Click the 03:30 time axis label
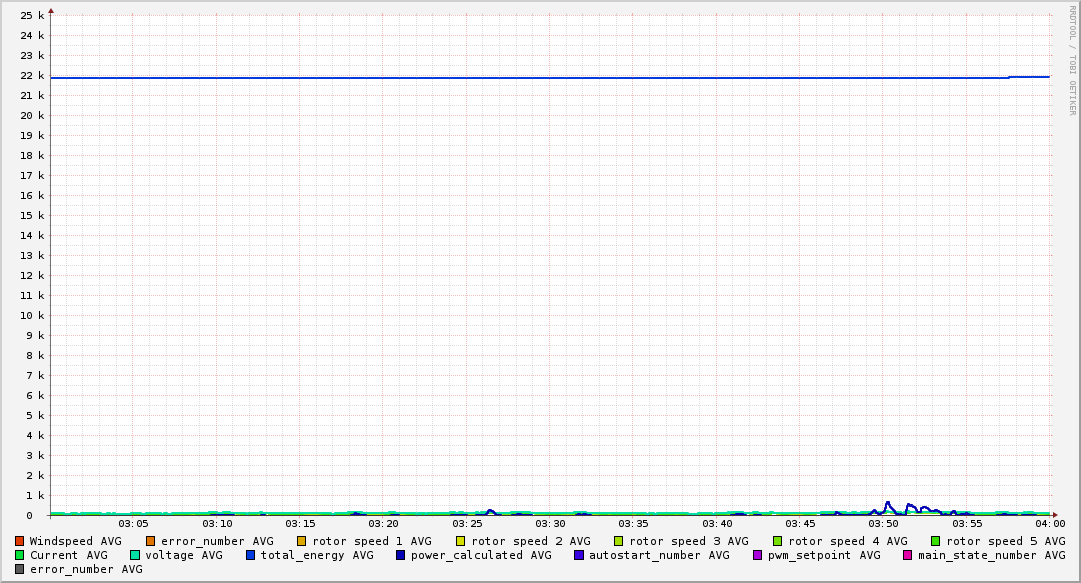1081x583 pixels. pyautogui.click(x=550, y=523)
